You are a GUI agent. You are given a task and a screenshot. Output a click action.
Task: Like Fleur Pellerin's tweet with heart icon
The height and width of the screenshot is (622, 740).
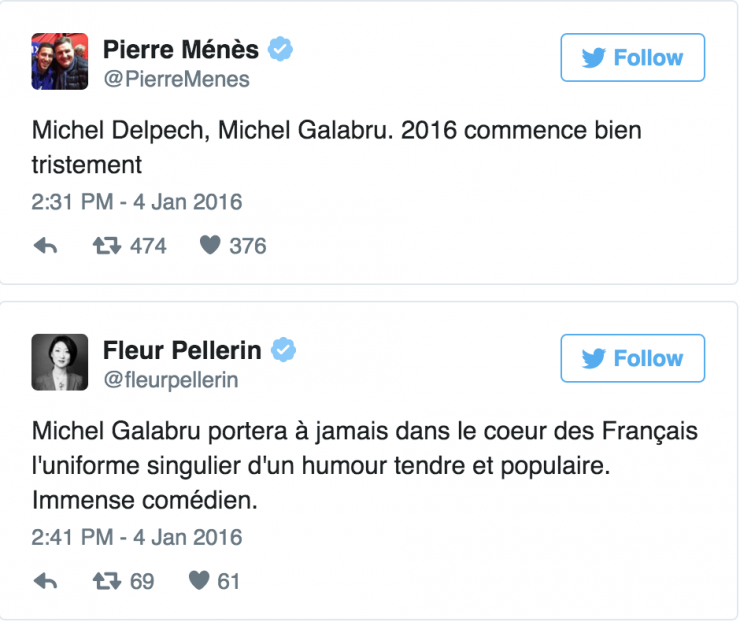[197, 581]
